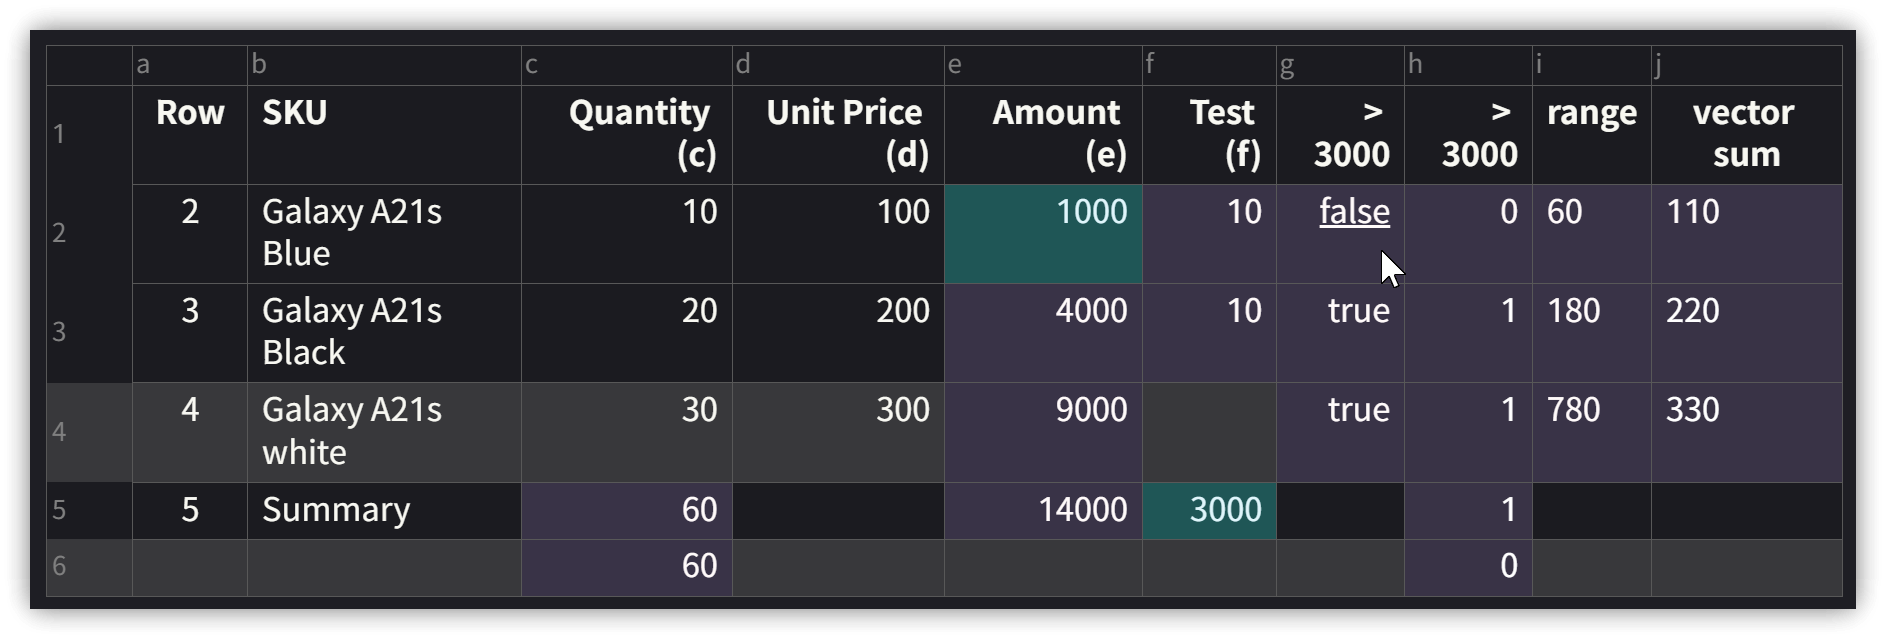This screenshot has height=639, width=1886.
Task: Click the 'Test (f)' header cell
Action: (x=1209, y=135)
